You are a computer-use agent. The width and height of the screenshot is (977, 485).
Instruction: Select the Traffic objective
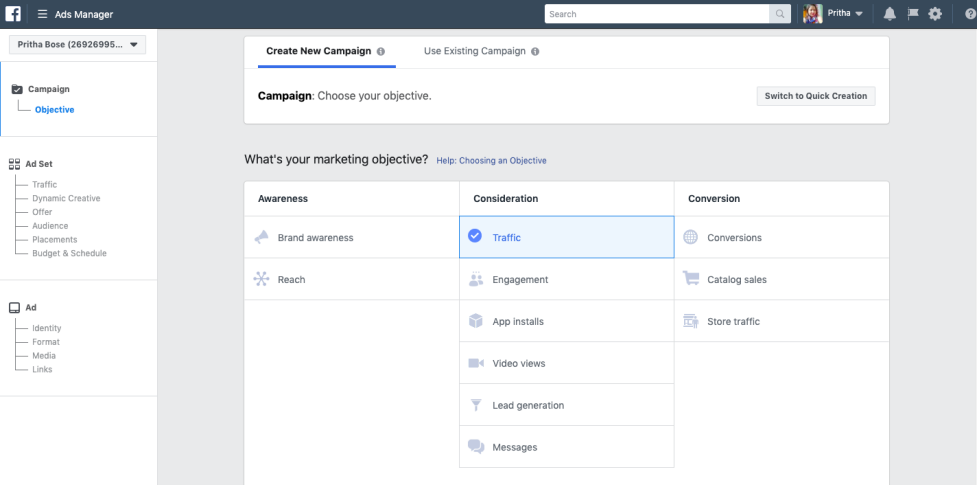click(566, 238)
